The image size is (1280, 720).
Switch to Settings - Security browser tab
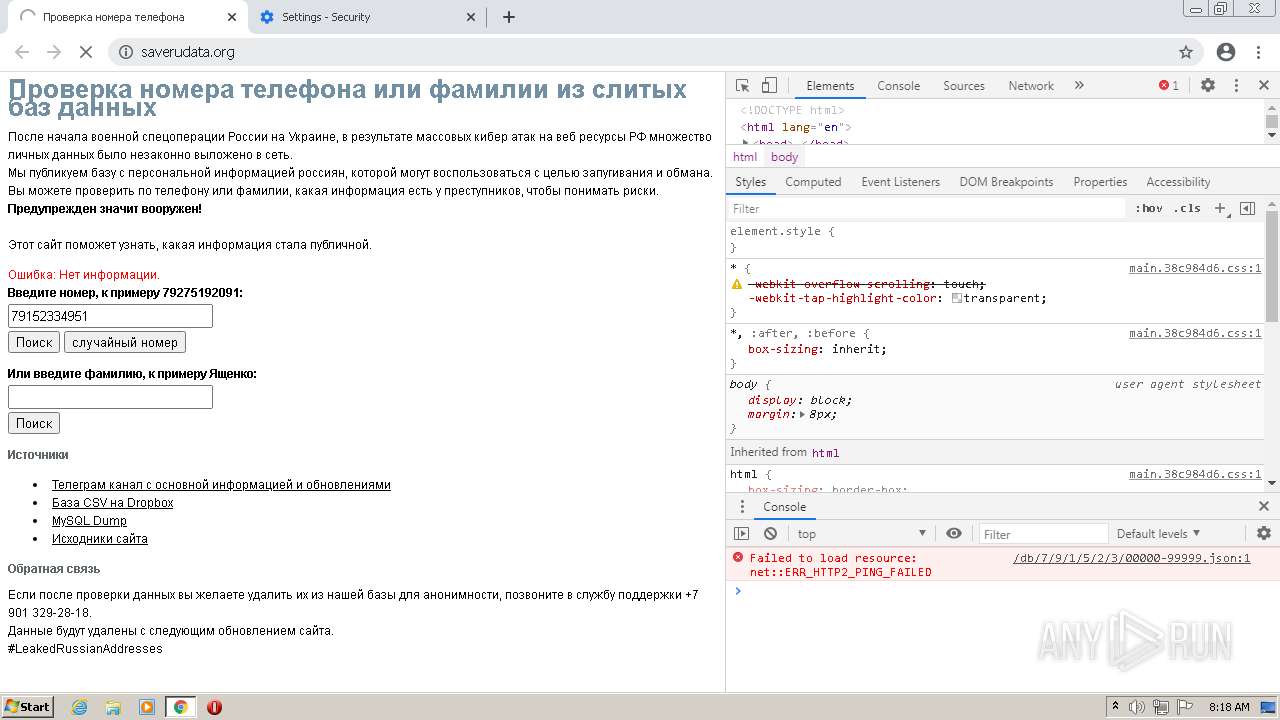click(365, 17)
